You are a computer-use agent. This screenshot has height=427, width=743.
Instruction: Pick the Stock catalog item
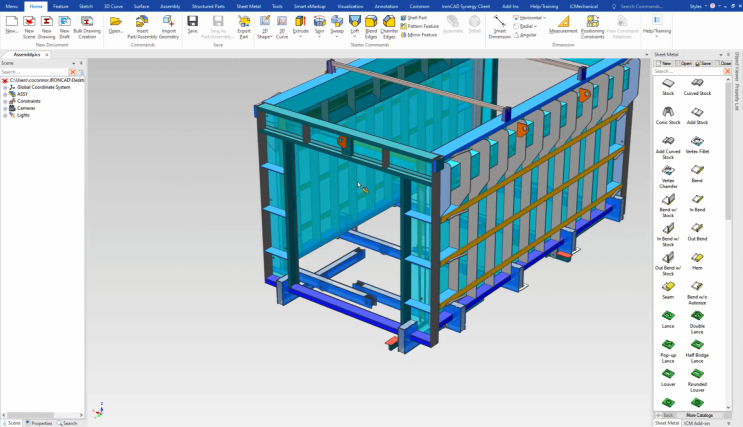[x=668, y=87]
